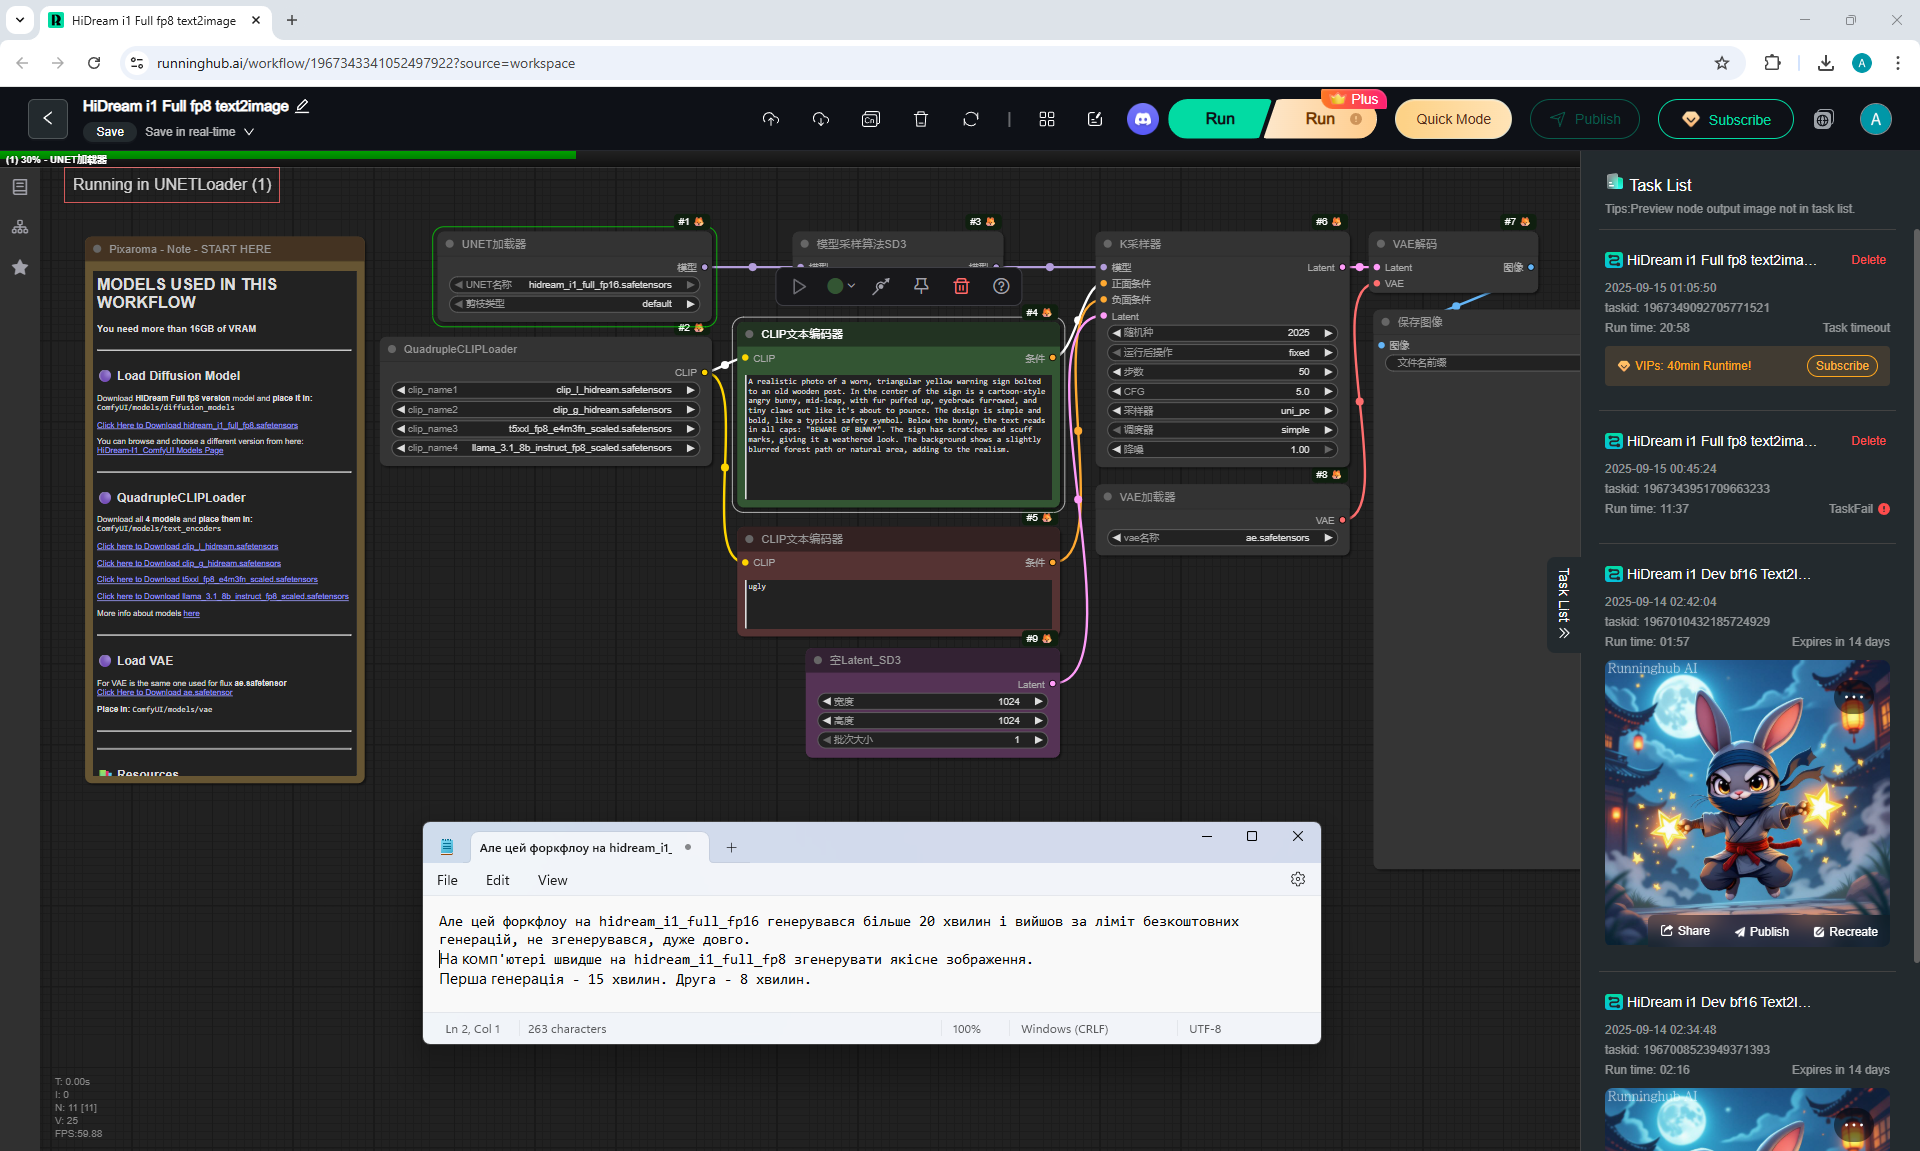The height and width of the screenshot is (1151, 1920).
Task: Expand Save in real-time dropdown
Action: [248, 132]
